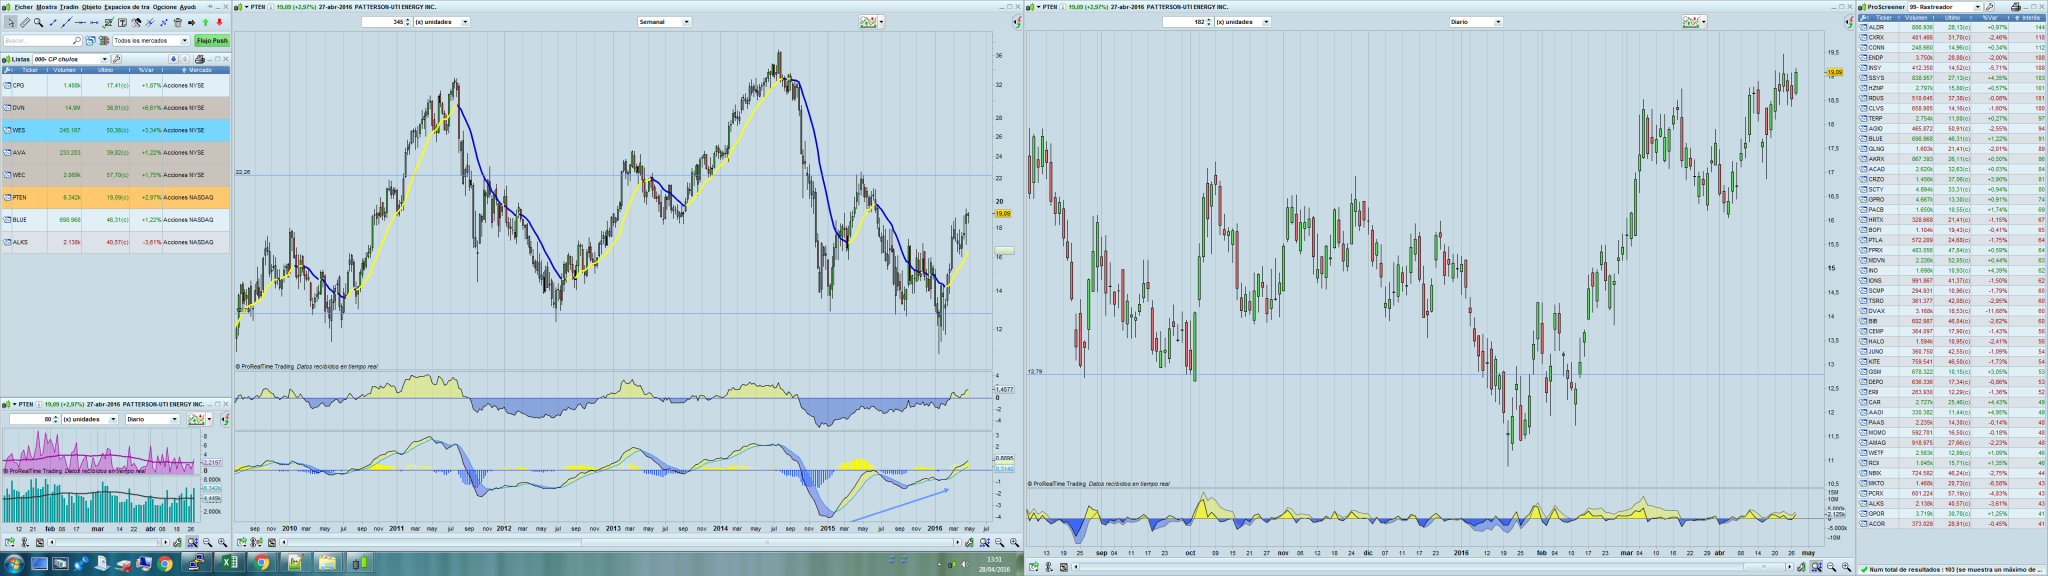This screenshot has height=576, width=2048.
Task: Toggle the Flujo Push mode
Action: pos(212,41)
